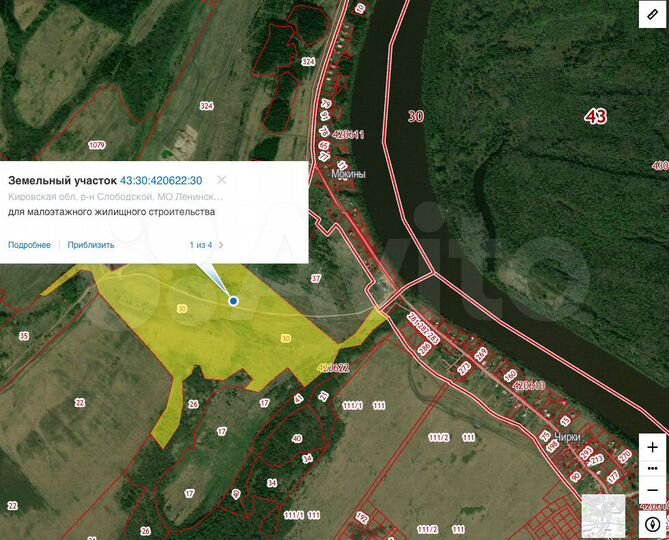Click cadastral block label 420610
The width and height of the screenshot is (669, 540).
click(x=529, y=386)
